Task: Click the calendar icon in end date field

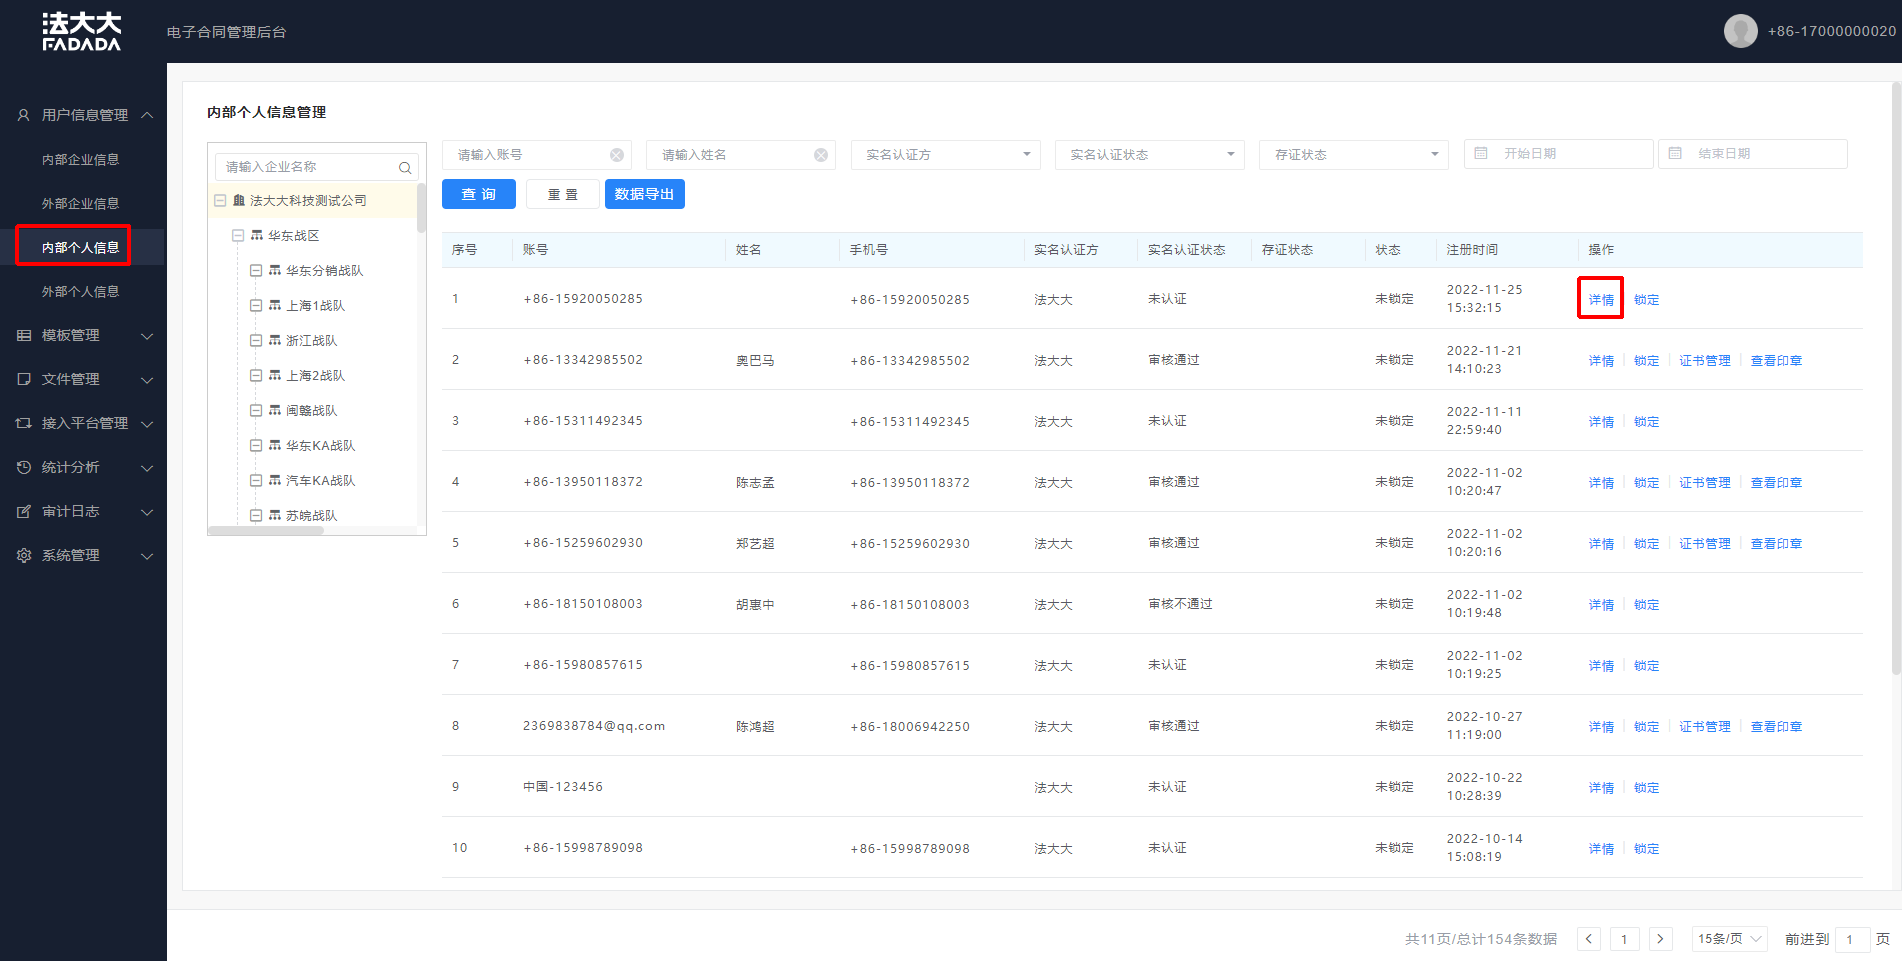Action: click(1675, 154)
